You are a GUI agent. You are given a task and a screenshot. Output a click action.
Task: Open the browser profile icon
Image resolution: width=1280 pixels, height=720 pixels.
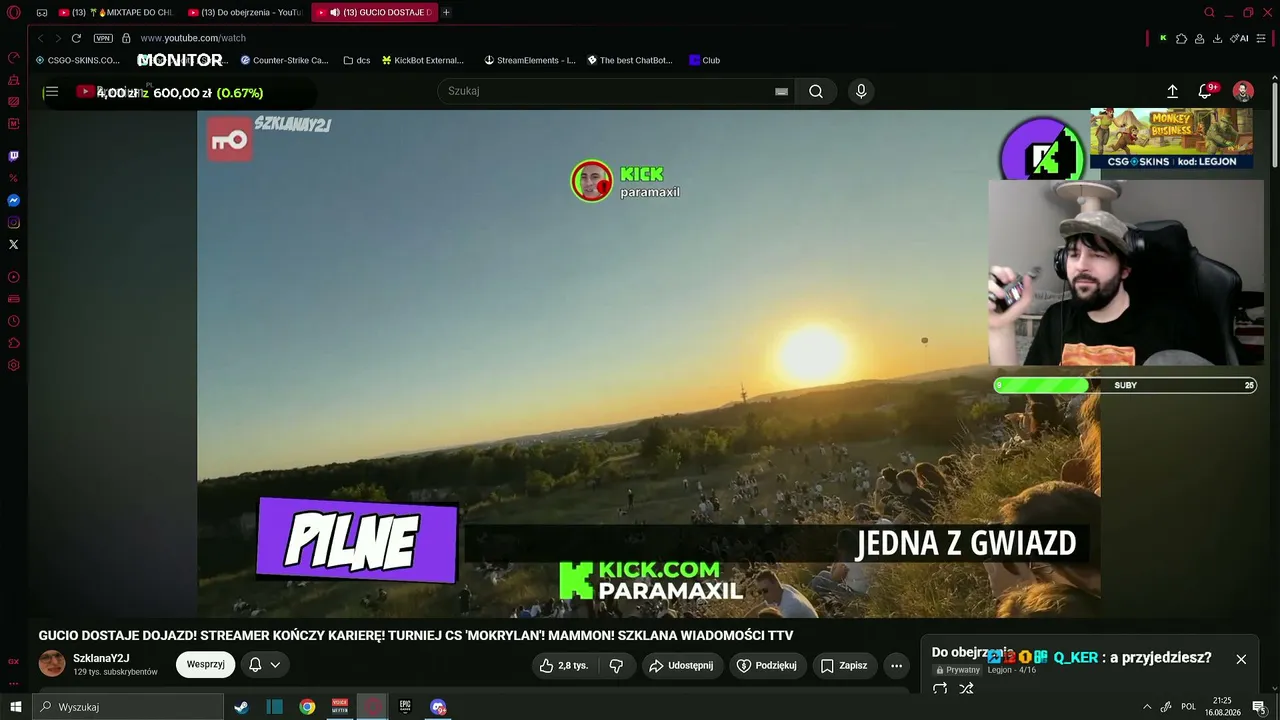pyautogui.click(x=1199, y=38)
